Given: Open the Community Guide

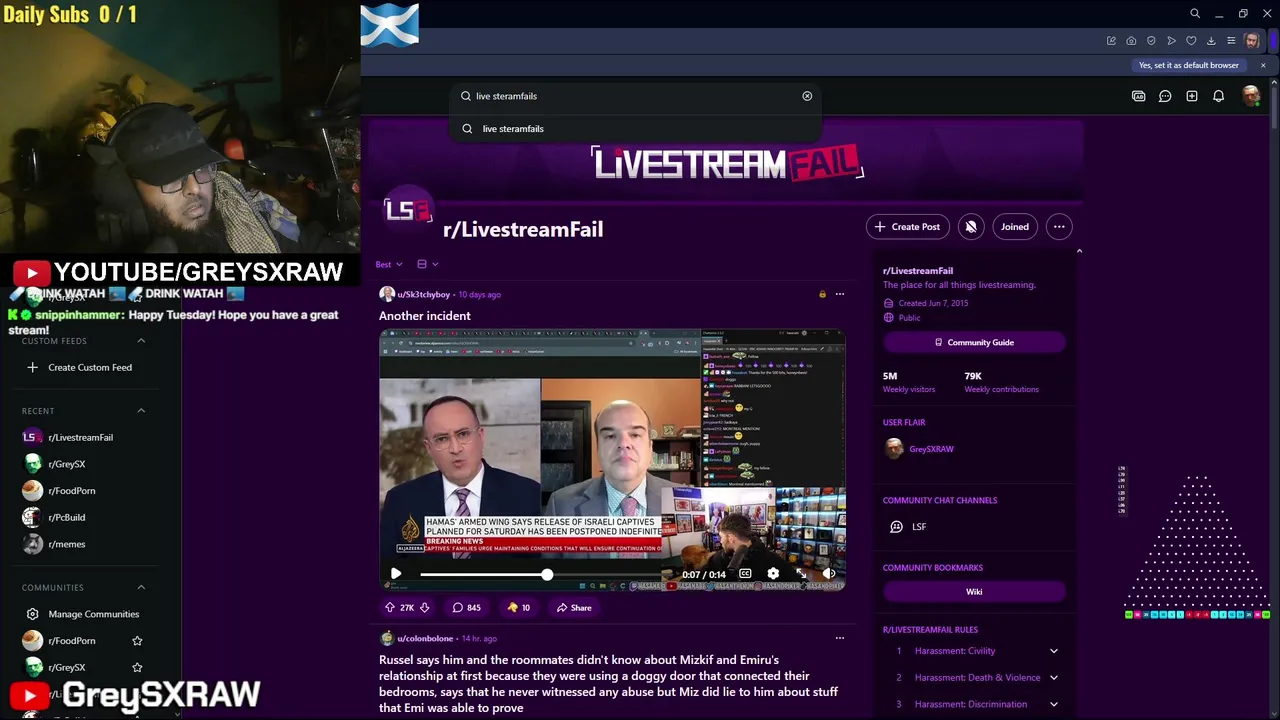Looking at the screenshot, I should 974,342.
